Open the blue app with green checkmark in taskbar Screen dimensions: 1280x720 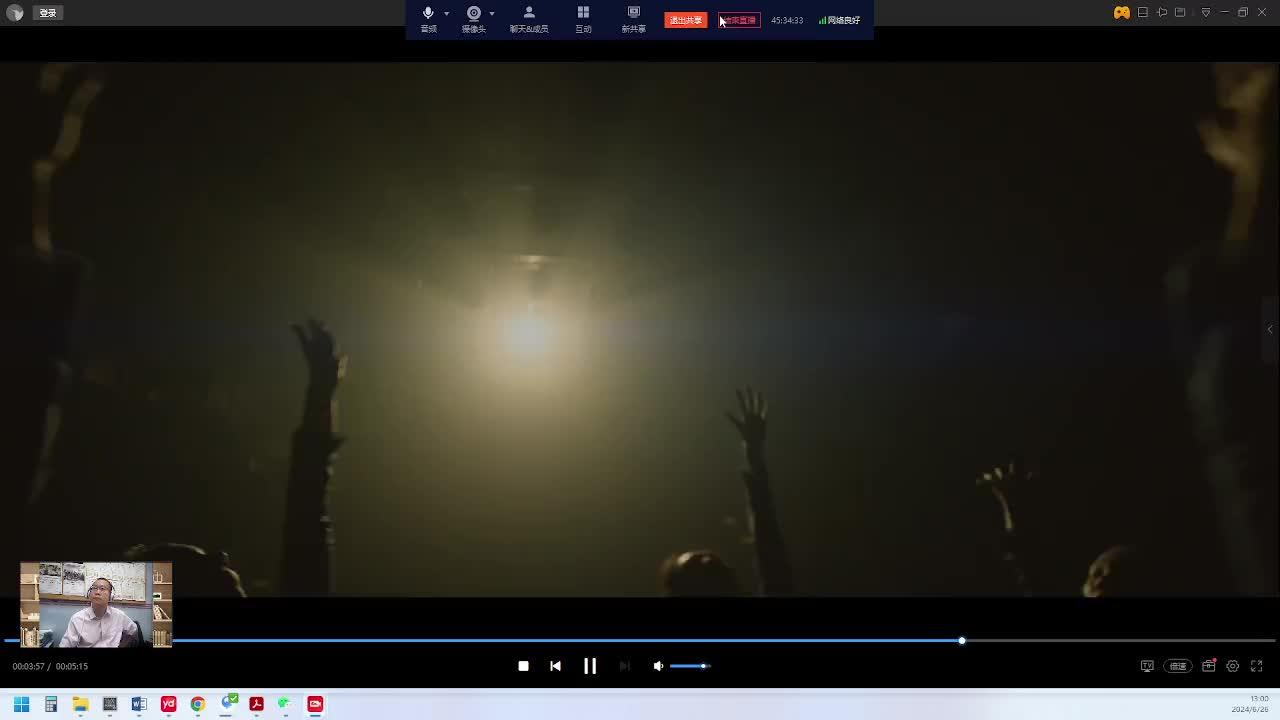(228, 703)
